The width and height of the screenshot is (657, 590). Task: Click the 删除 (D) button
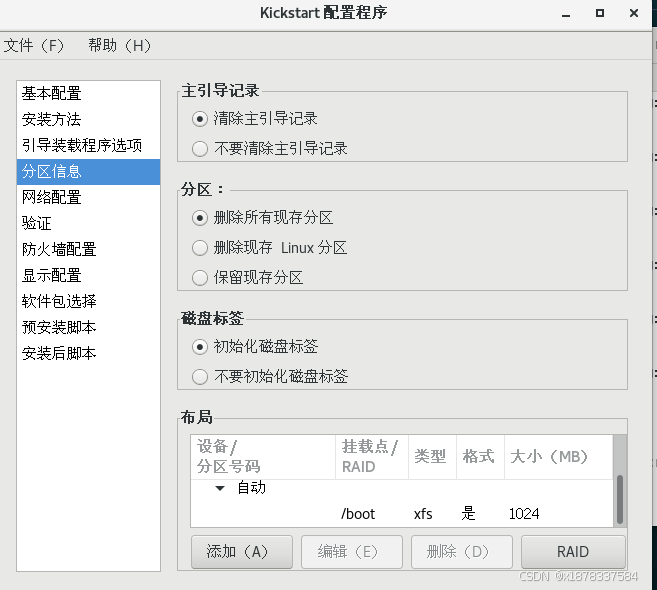(x=462, y=552)
